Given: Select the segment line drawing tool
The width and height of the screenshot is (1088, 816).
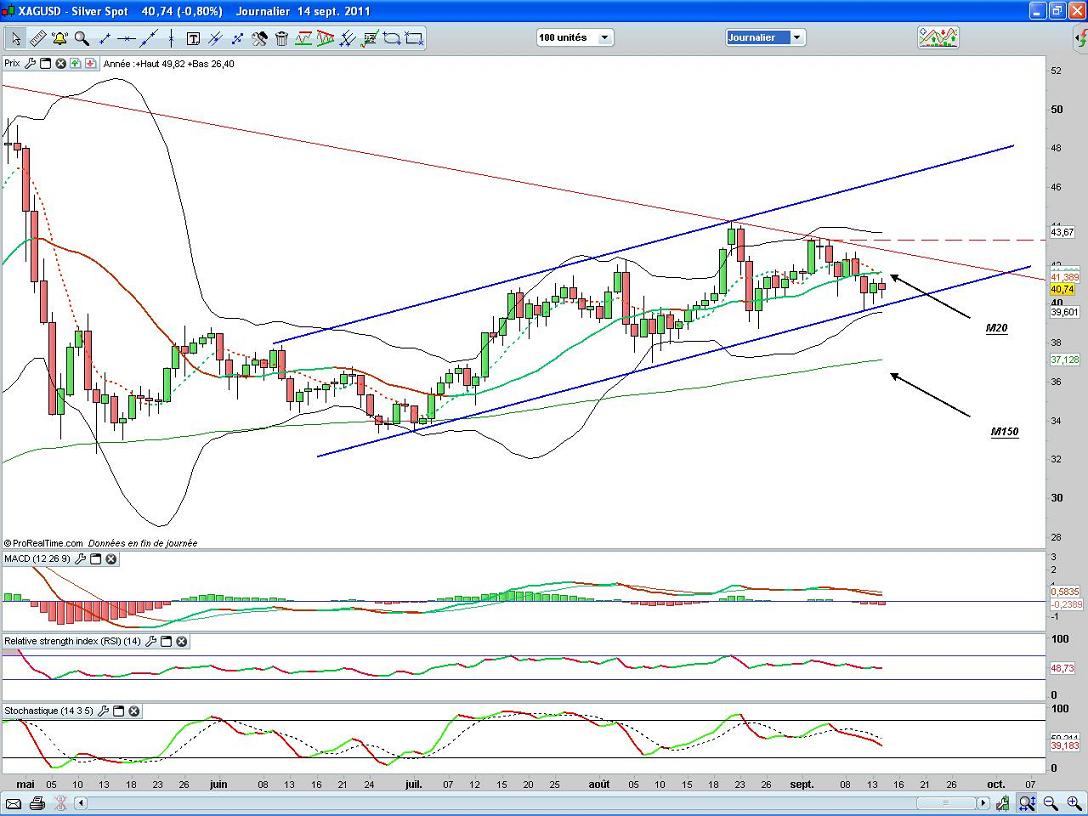Looking at the screenshot, I should (105, 38).
